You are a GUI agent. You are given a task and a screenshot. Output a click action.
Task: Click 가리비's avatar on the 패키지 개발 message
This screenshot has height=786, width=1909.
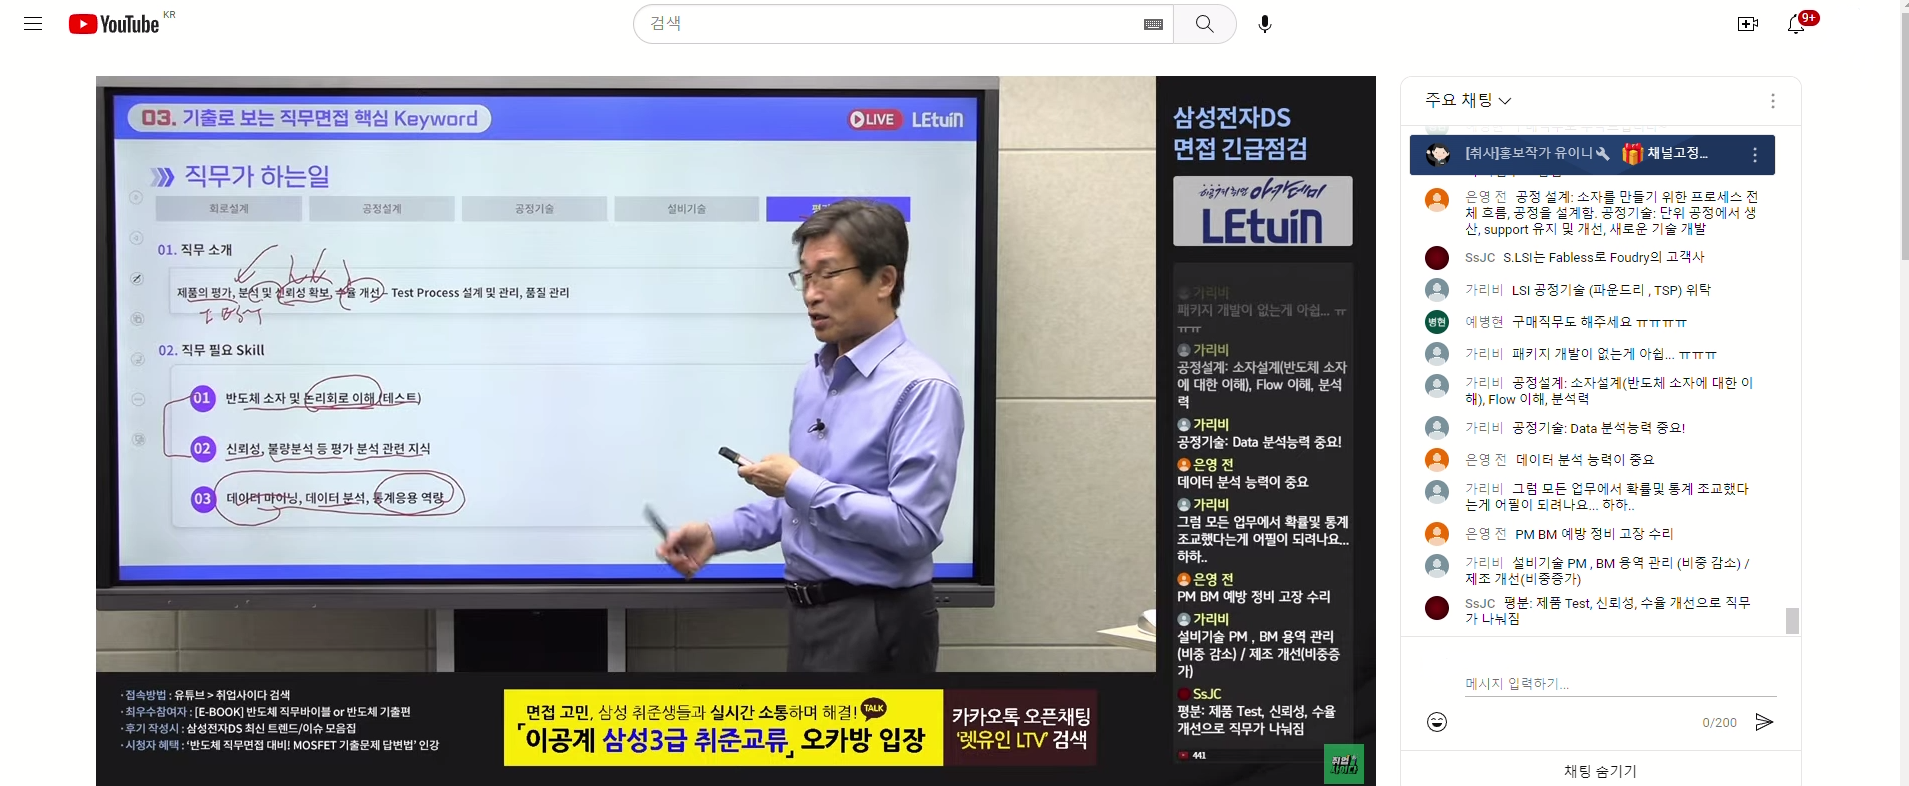[x=1437, y=354]
